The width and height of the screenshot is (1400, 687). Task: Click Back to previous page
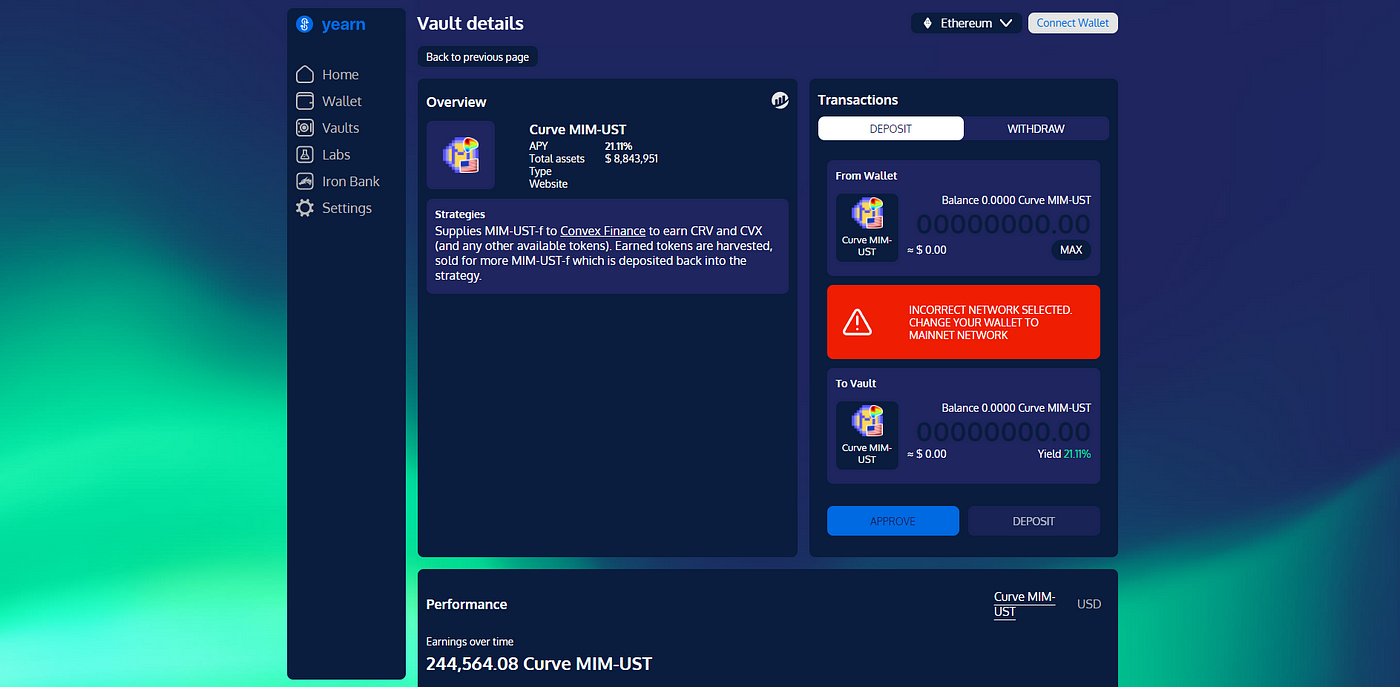click(x=477, y=57)
